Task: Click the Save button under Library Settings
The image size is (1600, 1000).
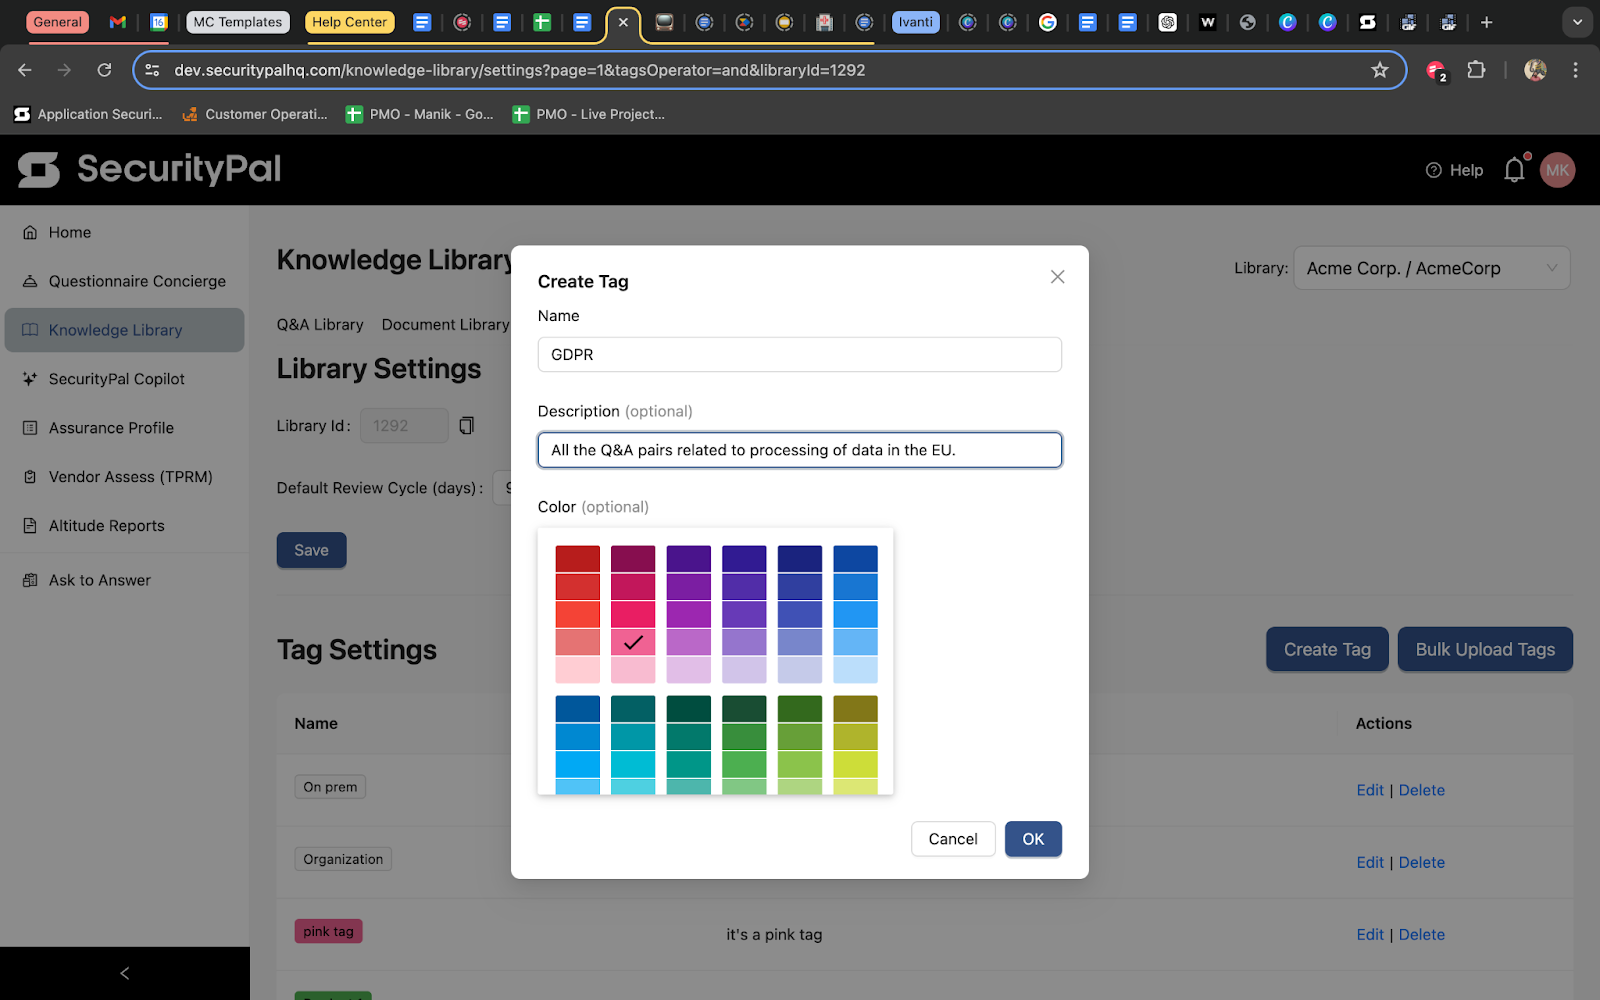Action: tap(311, 550)
